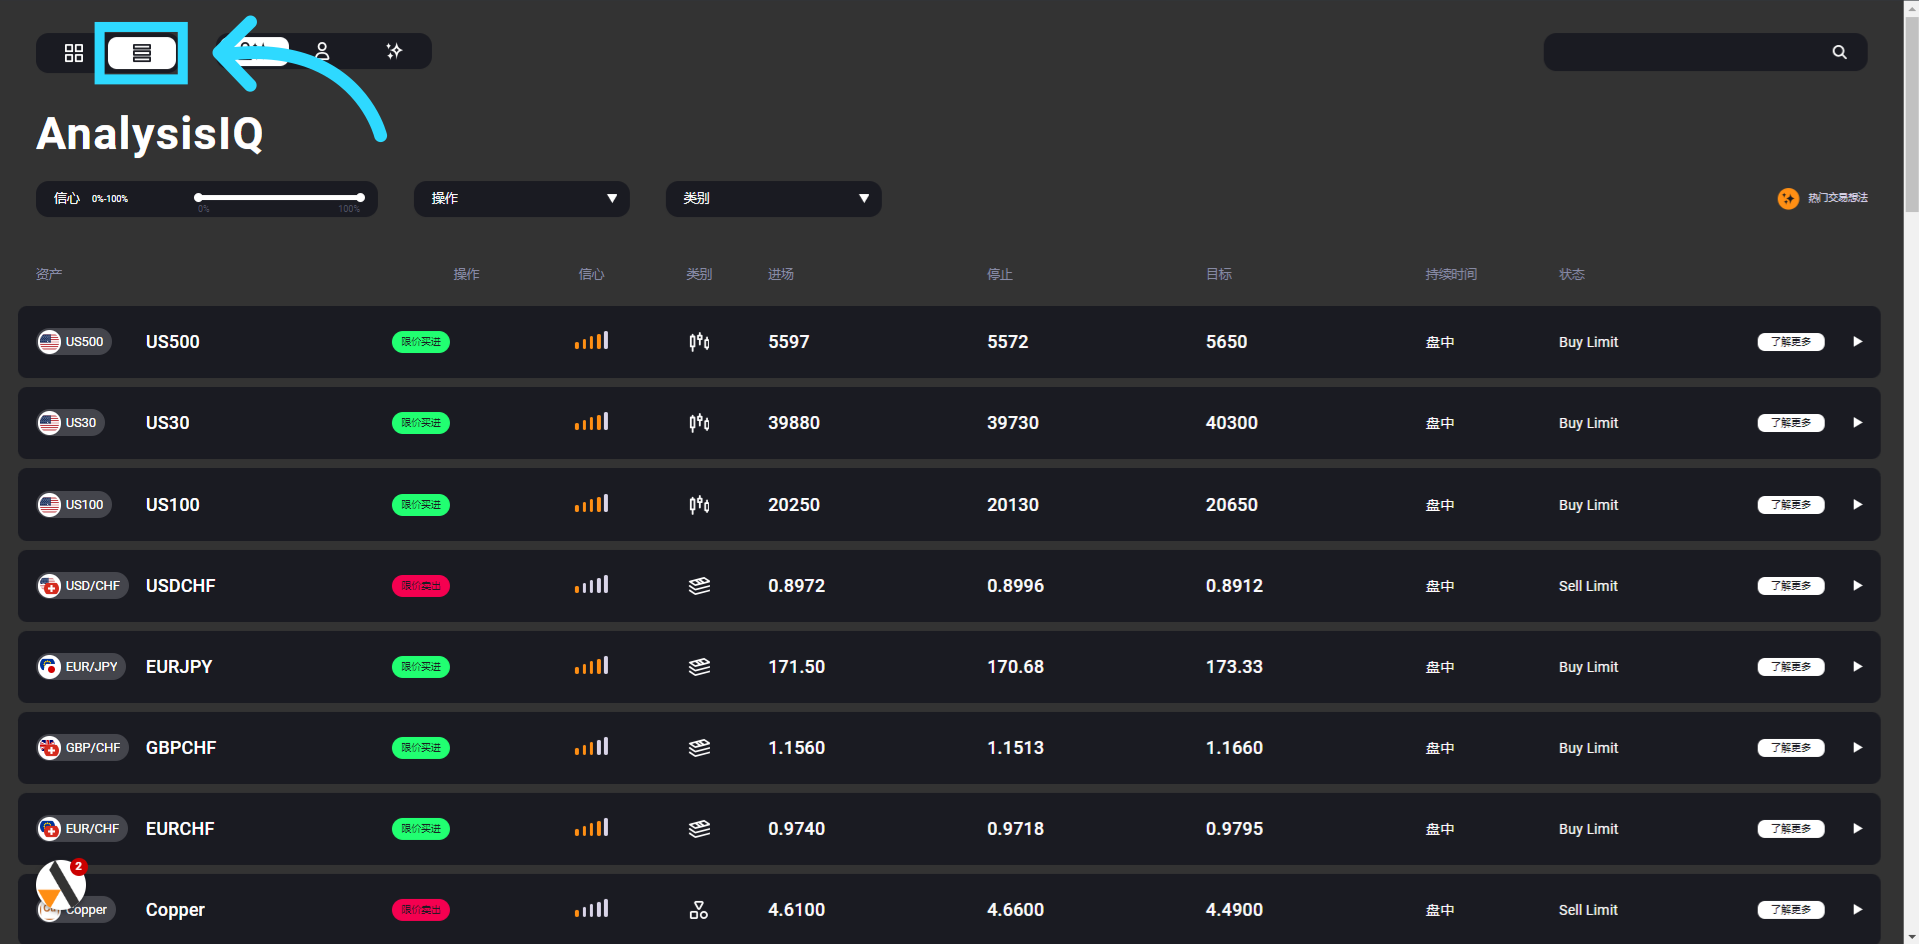Click the search magnifier icon

1839,52
